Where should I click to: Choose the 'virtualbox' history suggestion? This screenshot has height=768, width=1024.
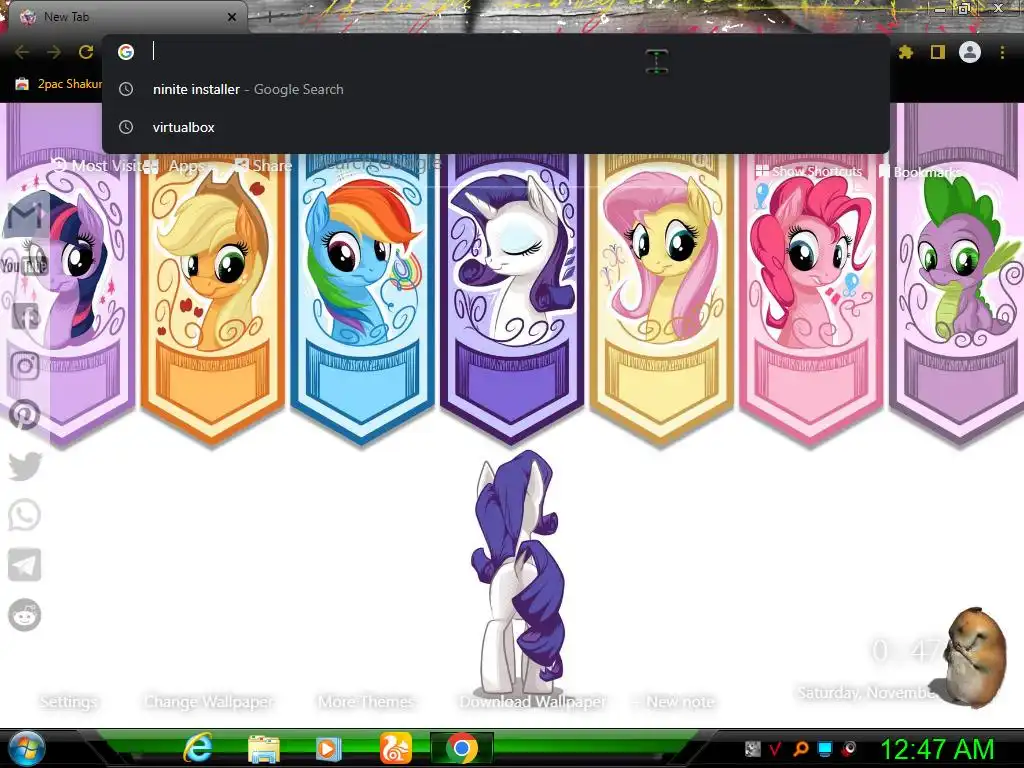[x=496, y=127]
